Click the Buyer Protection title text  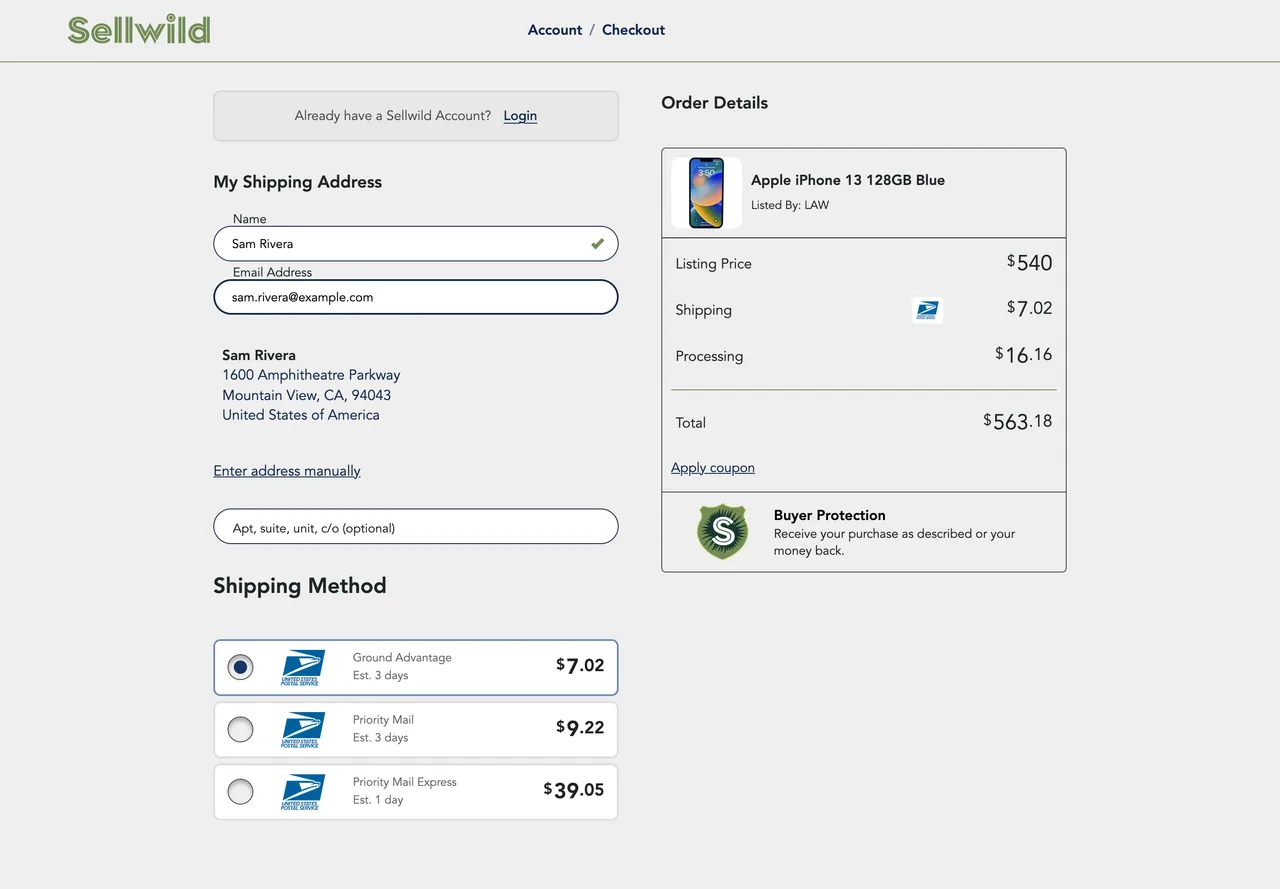[830, 515]
